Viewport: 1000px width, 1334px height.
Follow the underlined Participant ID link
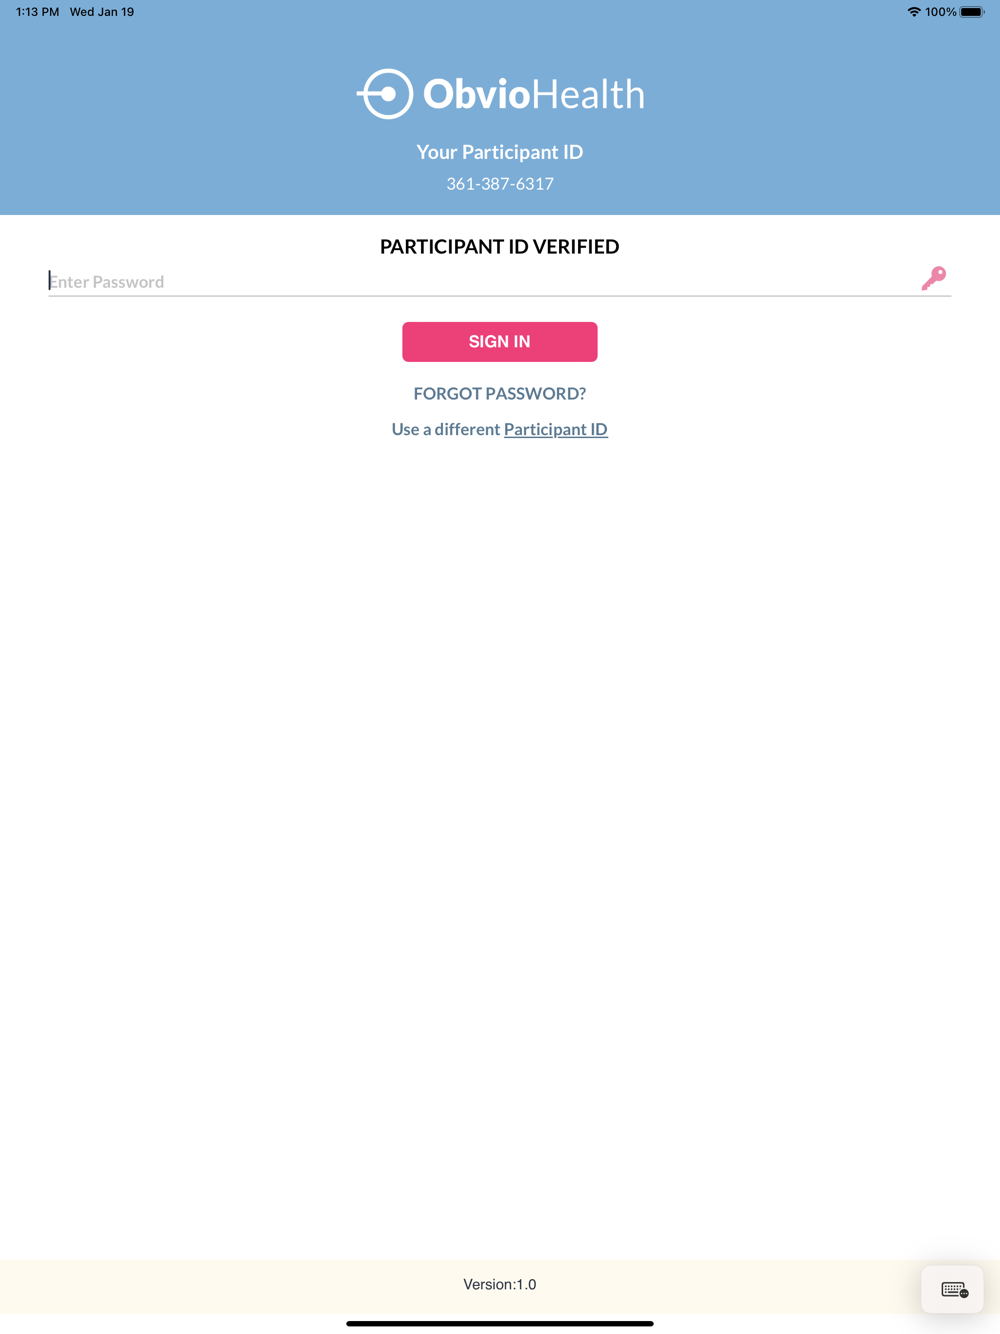556,429
